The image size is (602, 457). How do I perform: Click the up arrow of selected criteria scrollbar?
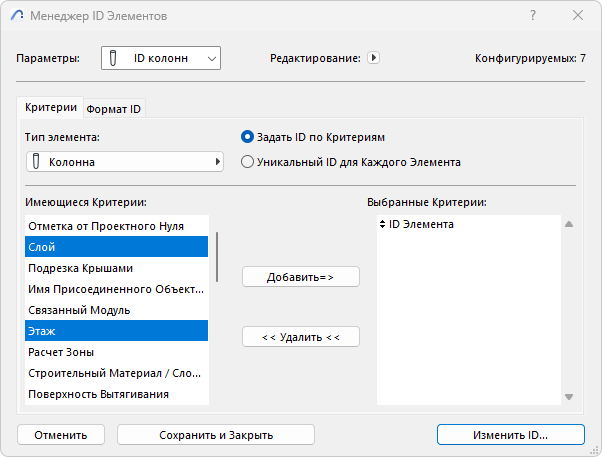point(568,224)
